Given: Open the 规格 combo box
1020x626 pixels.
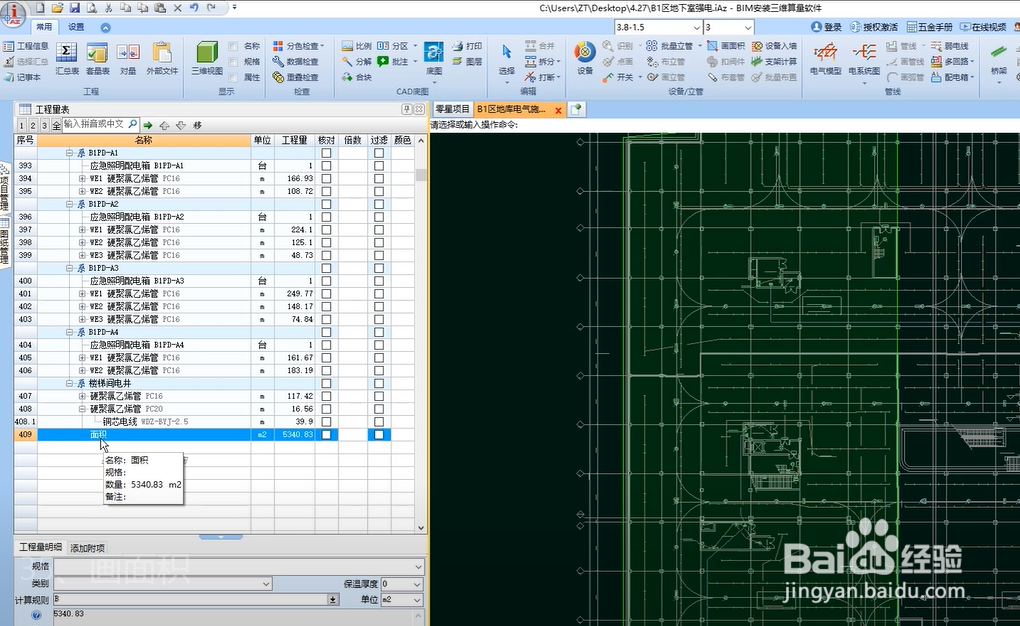Looking at the screenshot, I should pyautogui.click(x=238, y=567).
